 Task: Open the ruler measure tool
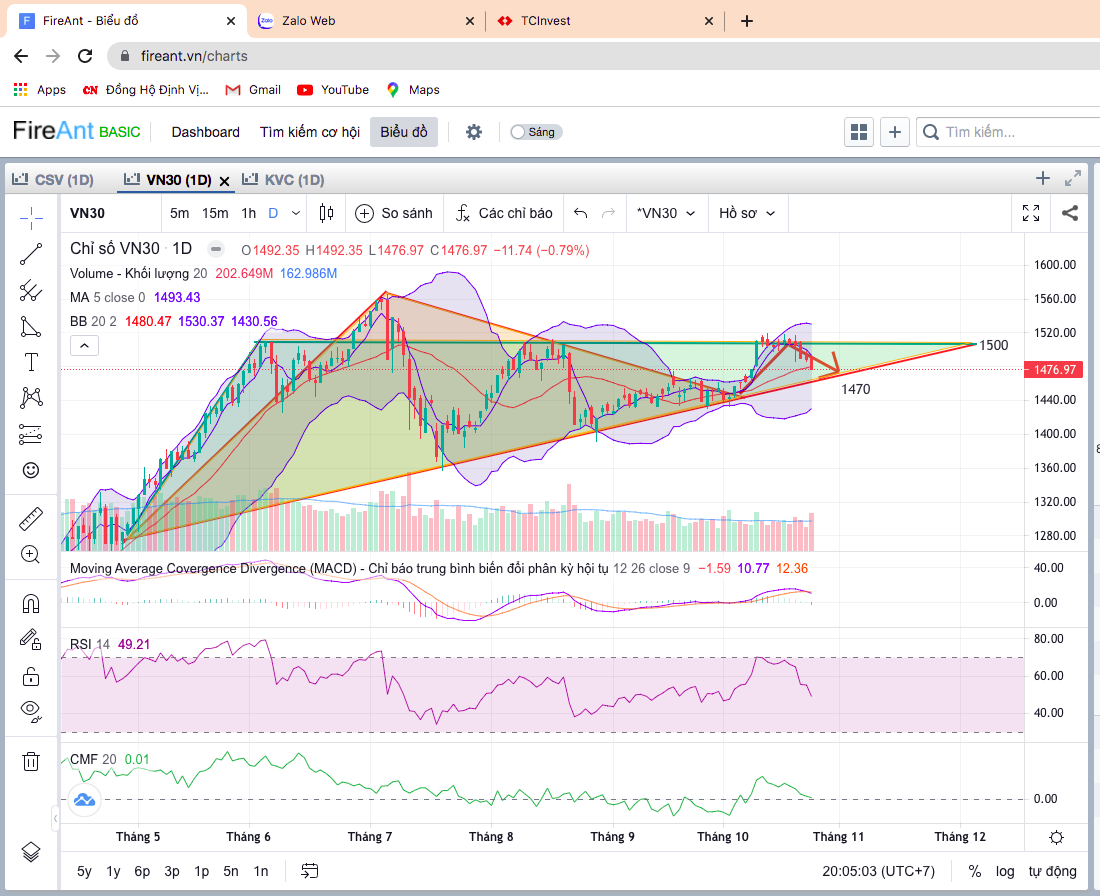pos(30,519)
